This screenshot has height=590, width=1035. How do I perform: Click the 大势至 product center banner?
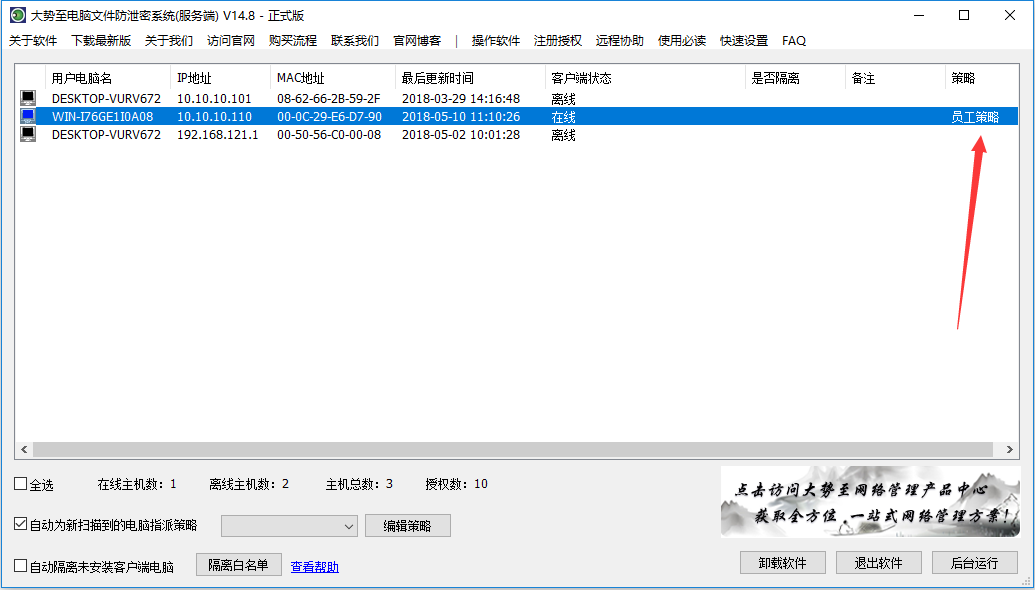870,502
